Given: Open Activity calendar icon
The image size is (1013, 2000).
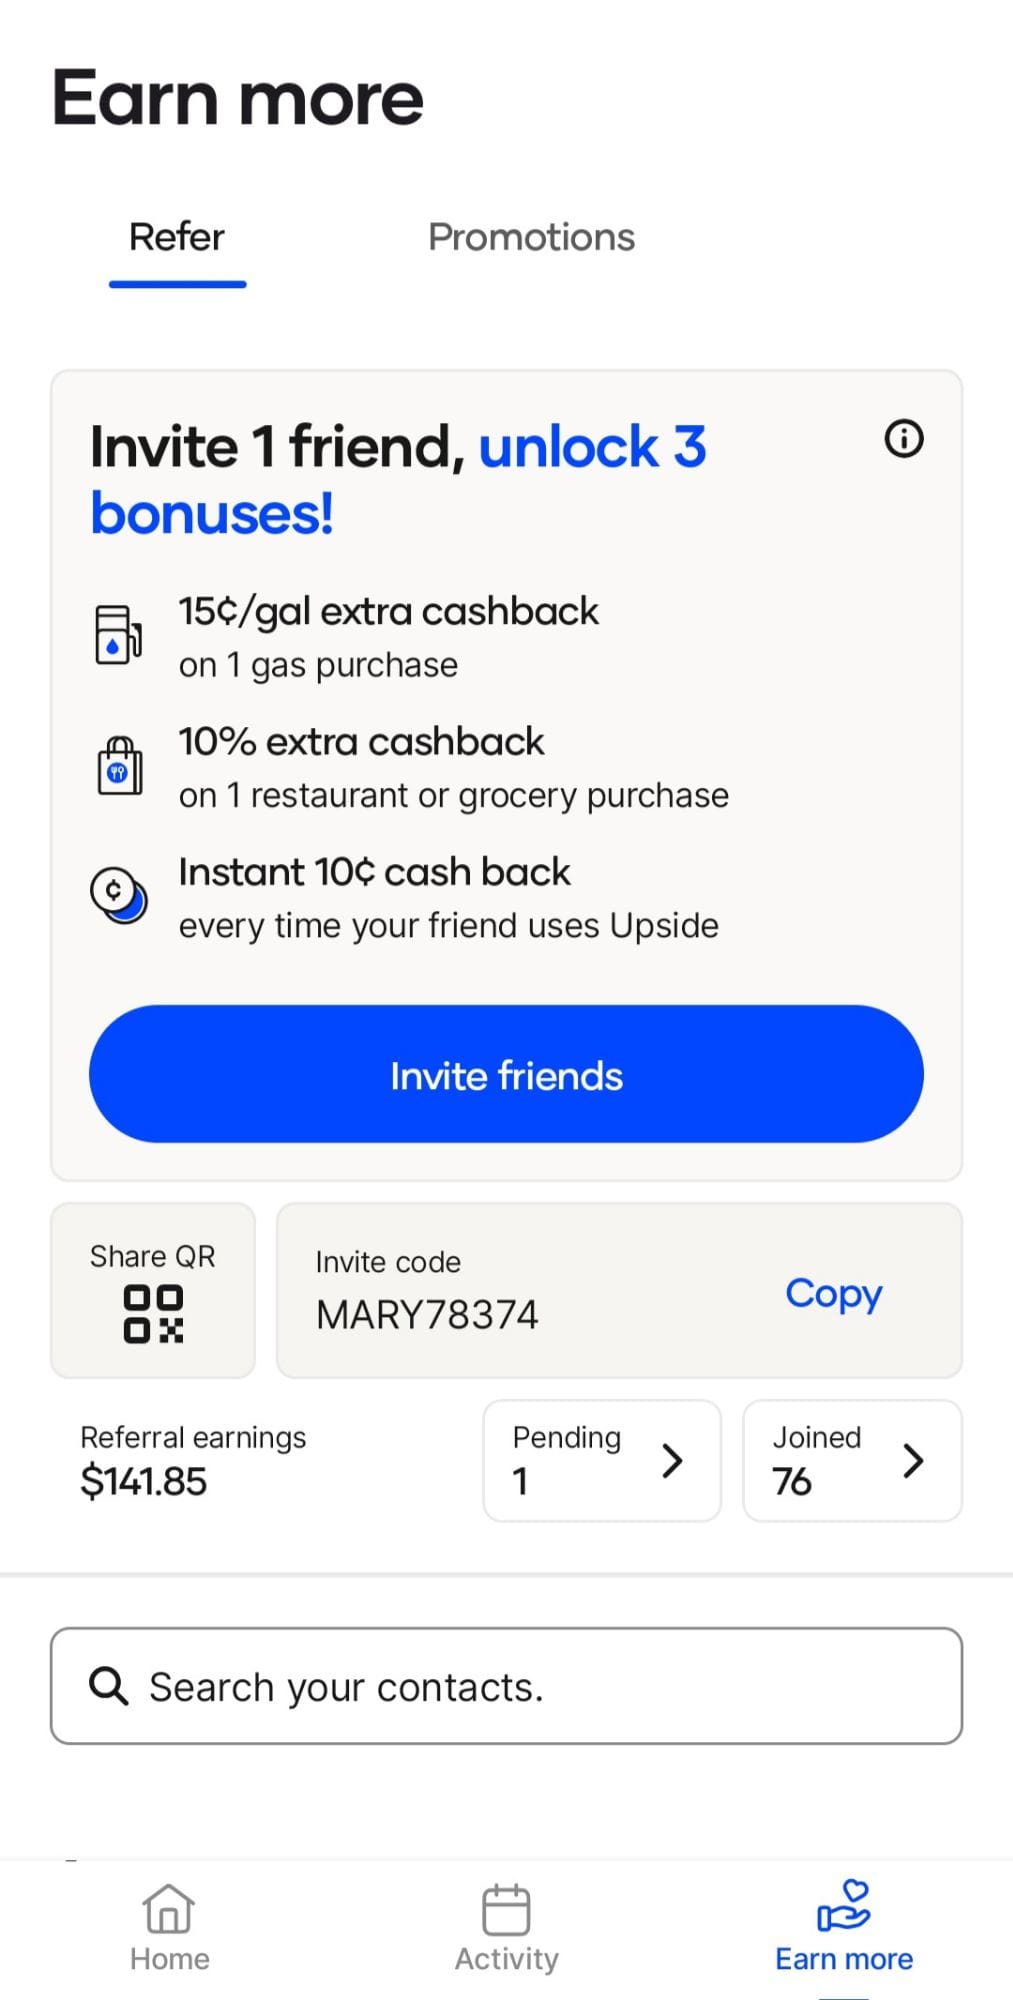Looking at the screenshot, I should tap(506, 1910).
